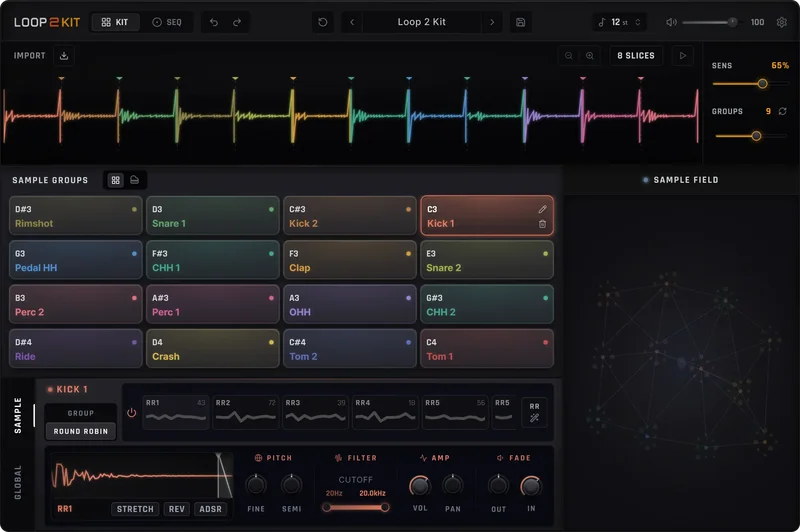Zoom out the waveform view
Screen dimensions: 800x532
(x=568, y=56)
